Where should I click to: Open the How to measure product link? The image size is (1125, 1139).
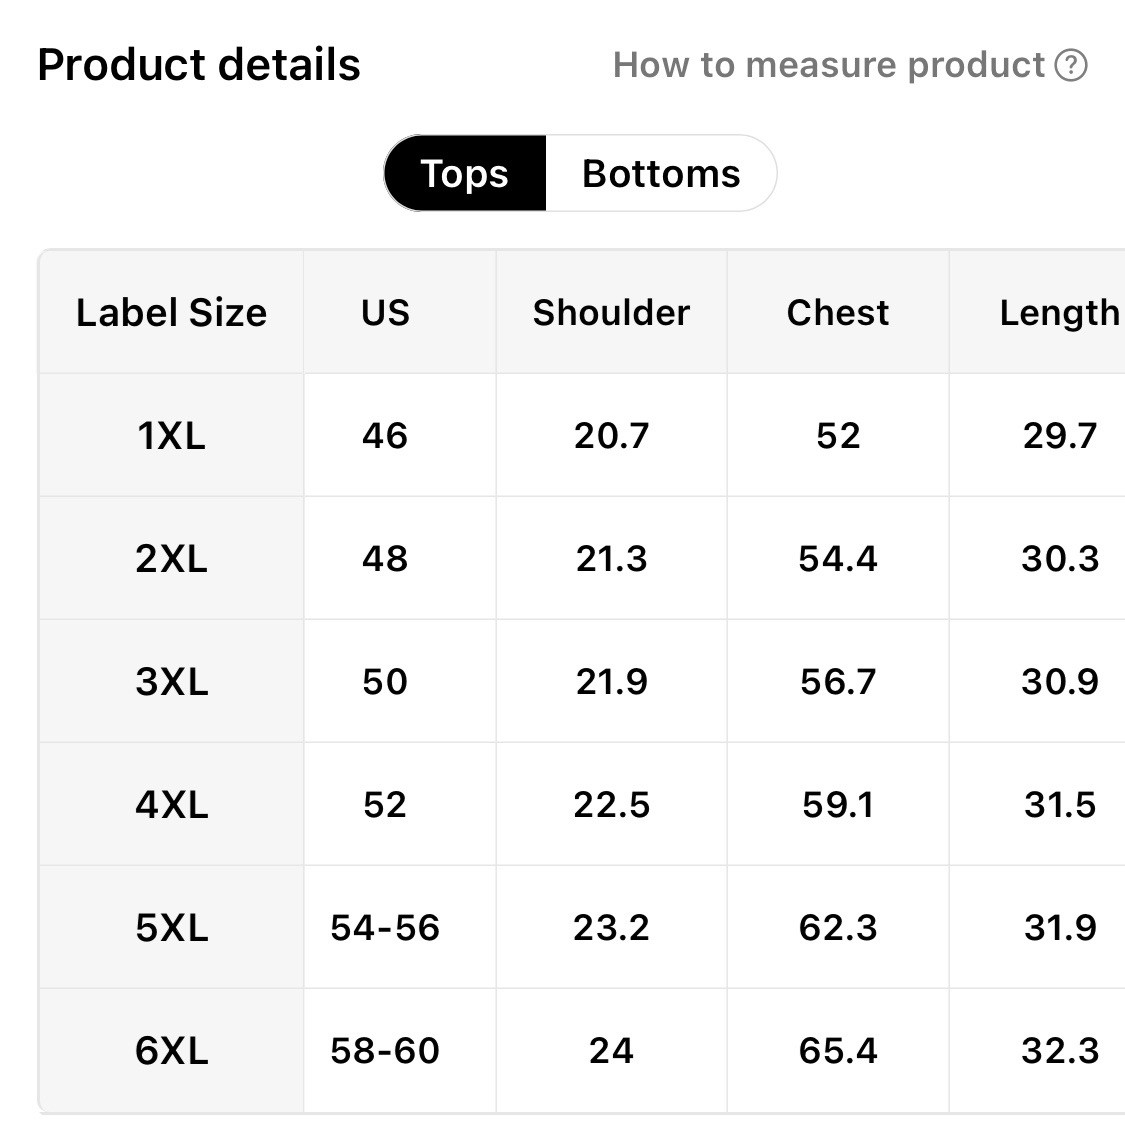pyautogui.click(x=829, y=66)
